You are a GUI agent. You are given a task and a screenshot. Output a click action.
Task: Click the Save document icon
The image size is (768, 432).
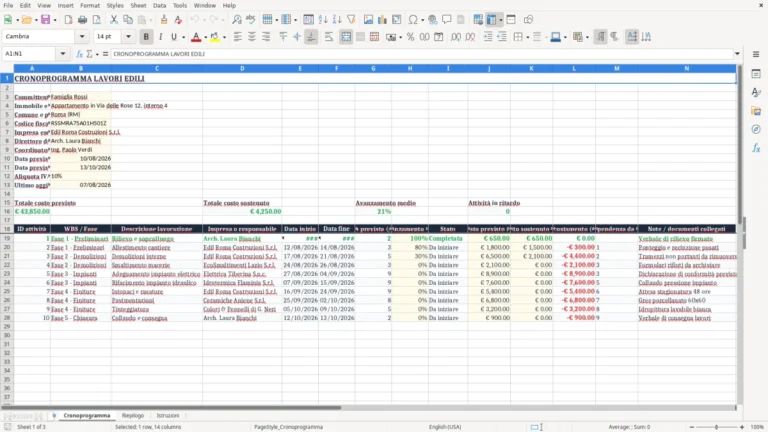tap(45, 20)
